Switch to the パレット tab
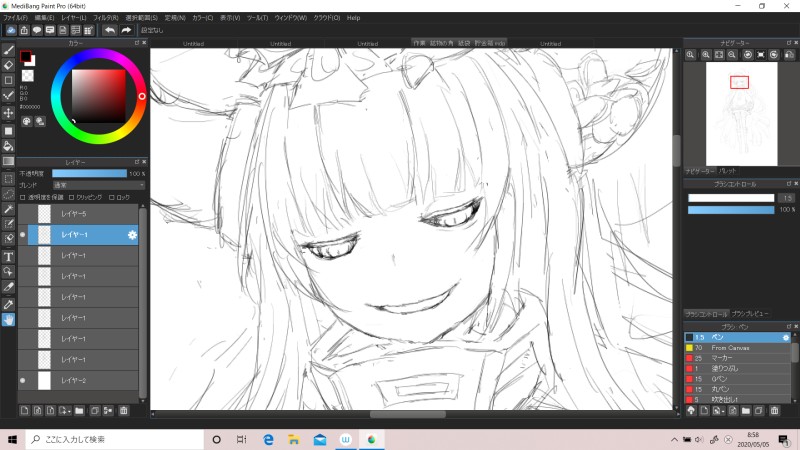The image size is (800, 450). [728, 171]
